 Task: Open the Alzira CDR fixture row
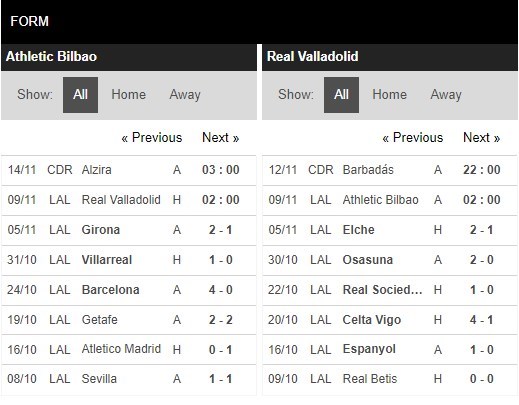(129, 170)
